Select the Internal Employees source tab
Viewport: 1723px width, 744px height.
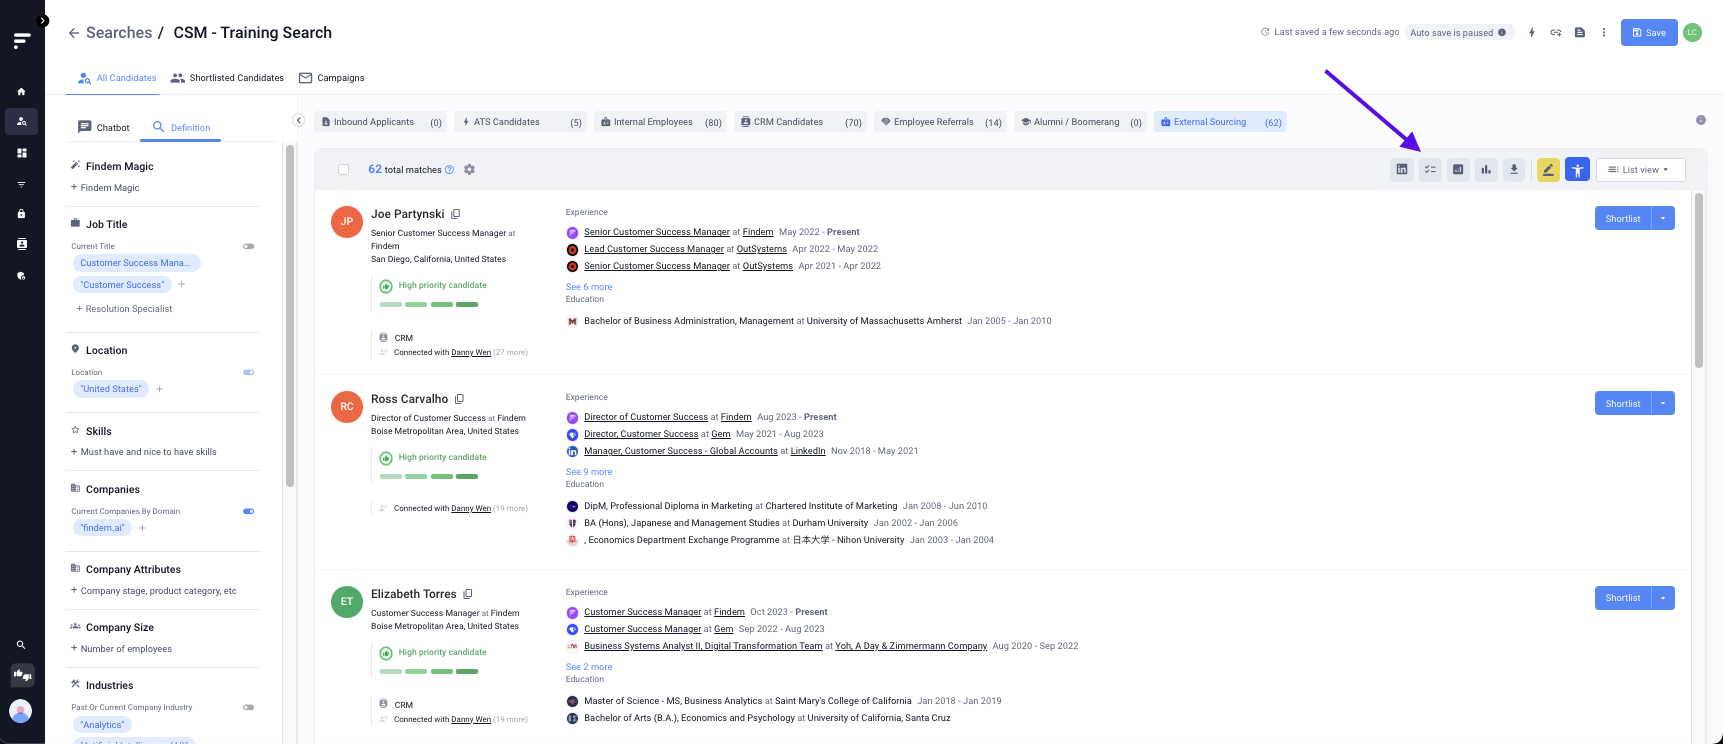[660, 122]
